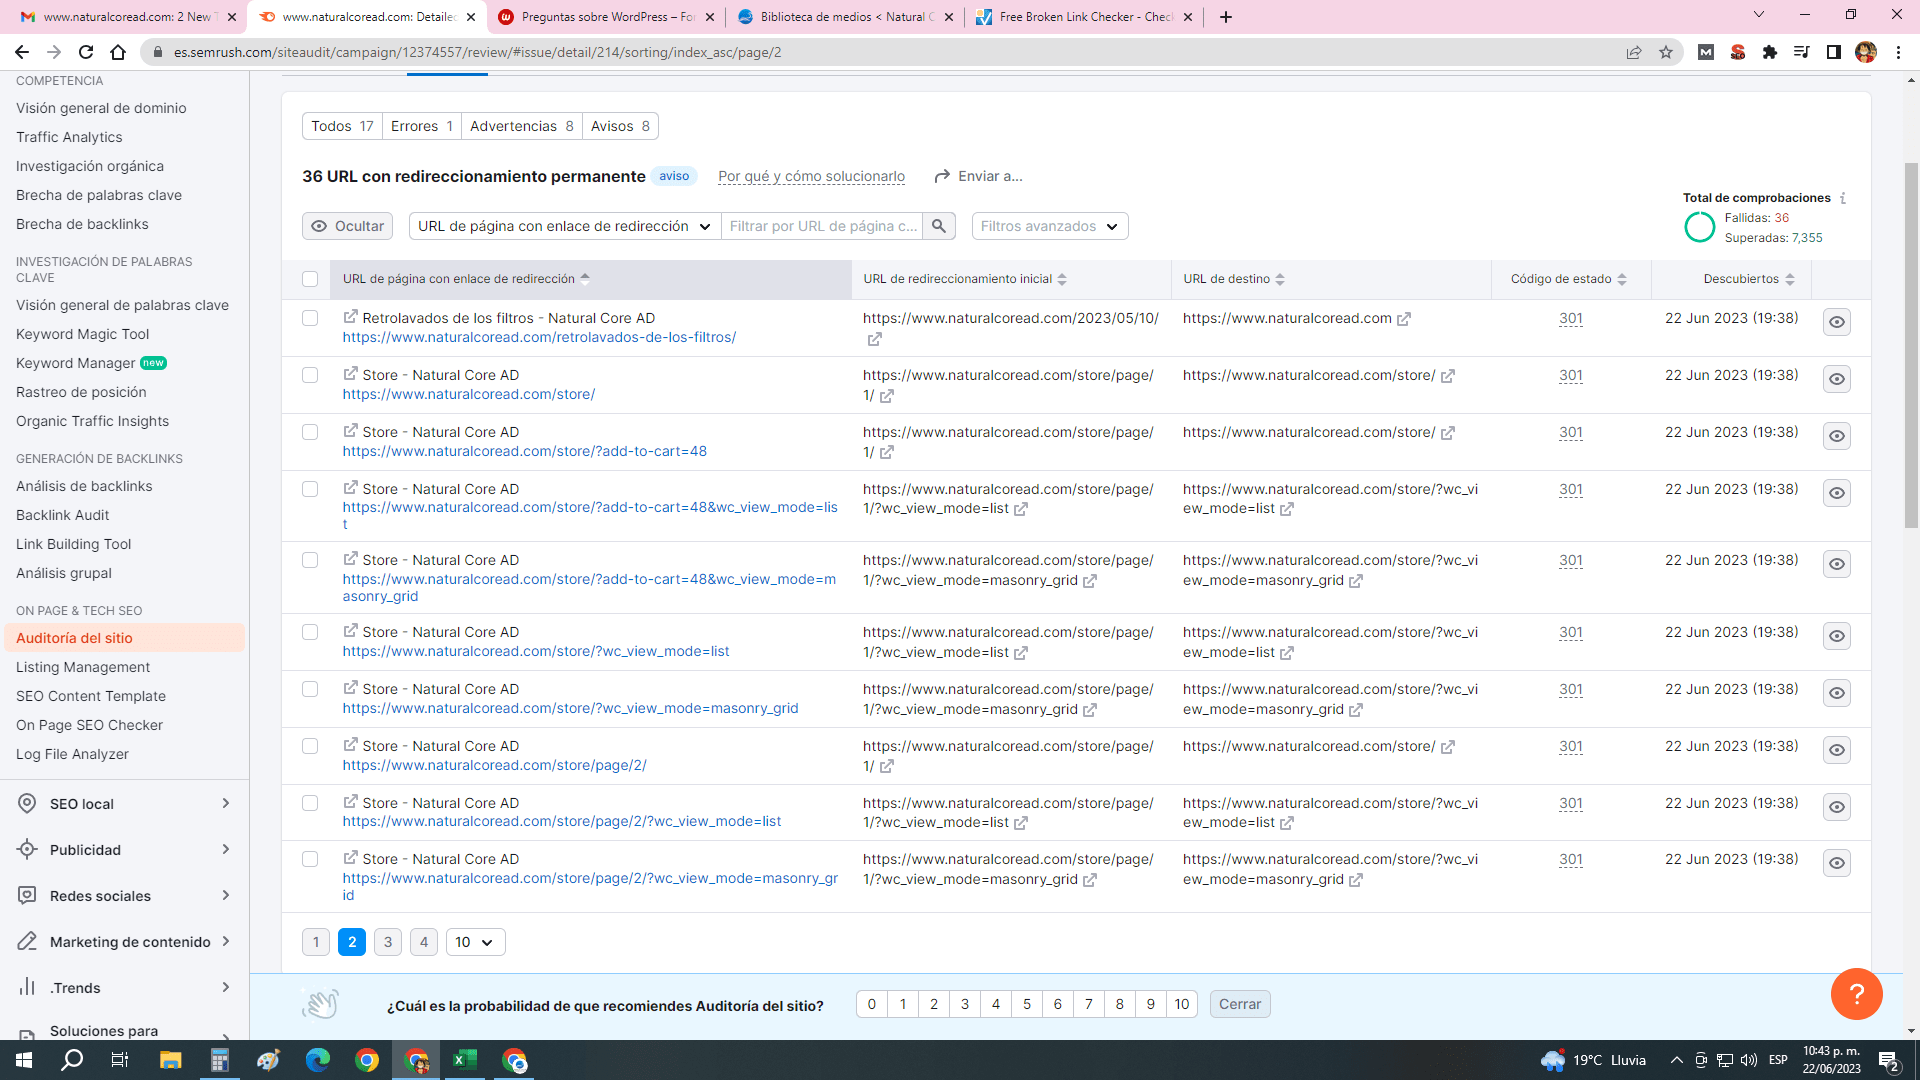Open the Enviar a share option

(x=978, y=176)
